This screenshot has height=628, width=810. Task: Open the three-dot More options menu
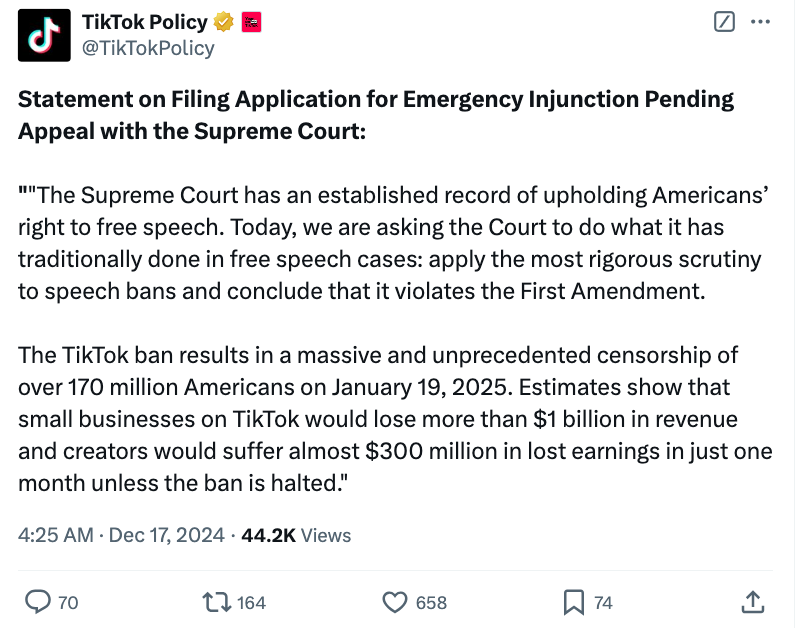click(x=761, y=23)
